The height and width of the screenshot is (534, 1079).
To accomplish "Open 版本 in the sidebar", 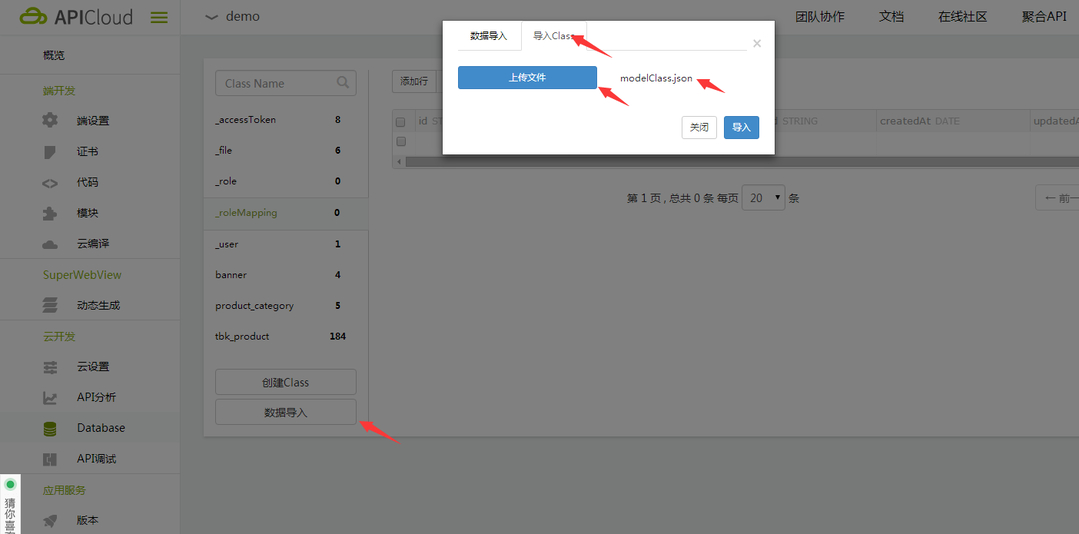I will pos(89,521).
